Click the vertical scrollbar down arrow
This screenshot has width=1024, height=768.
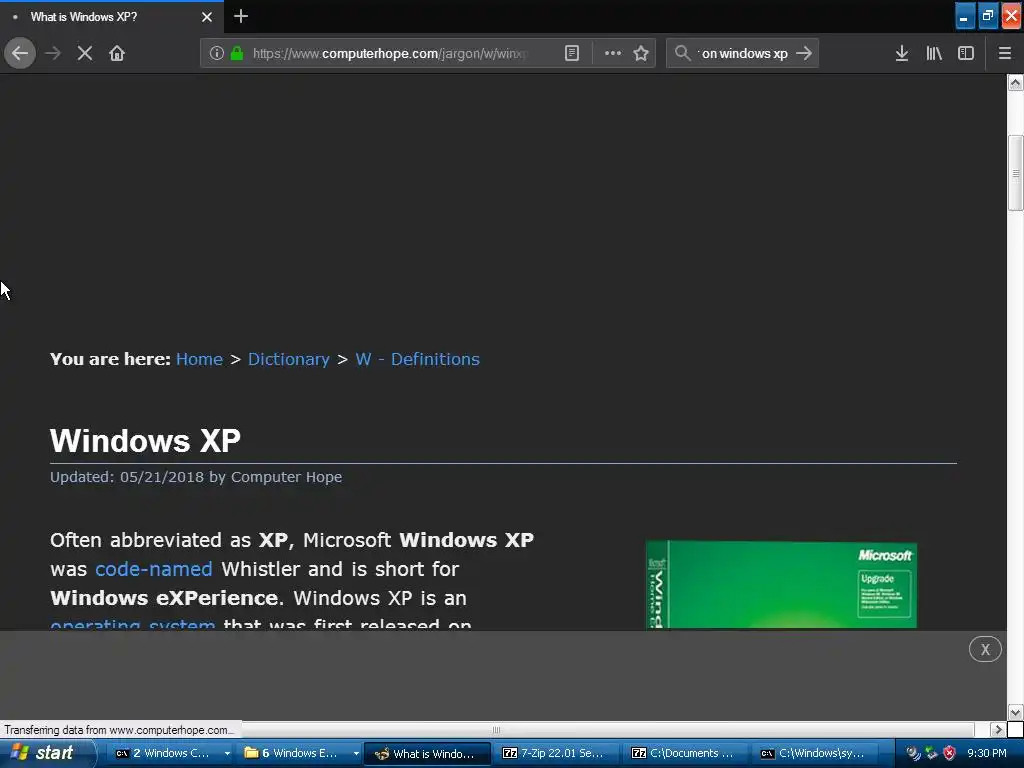[x=1015, y=712]
